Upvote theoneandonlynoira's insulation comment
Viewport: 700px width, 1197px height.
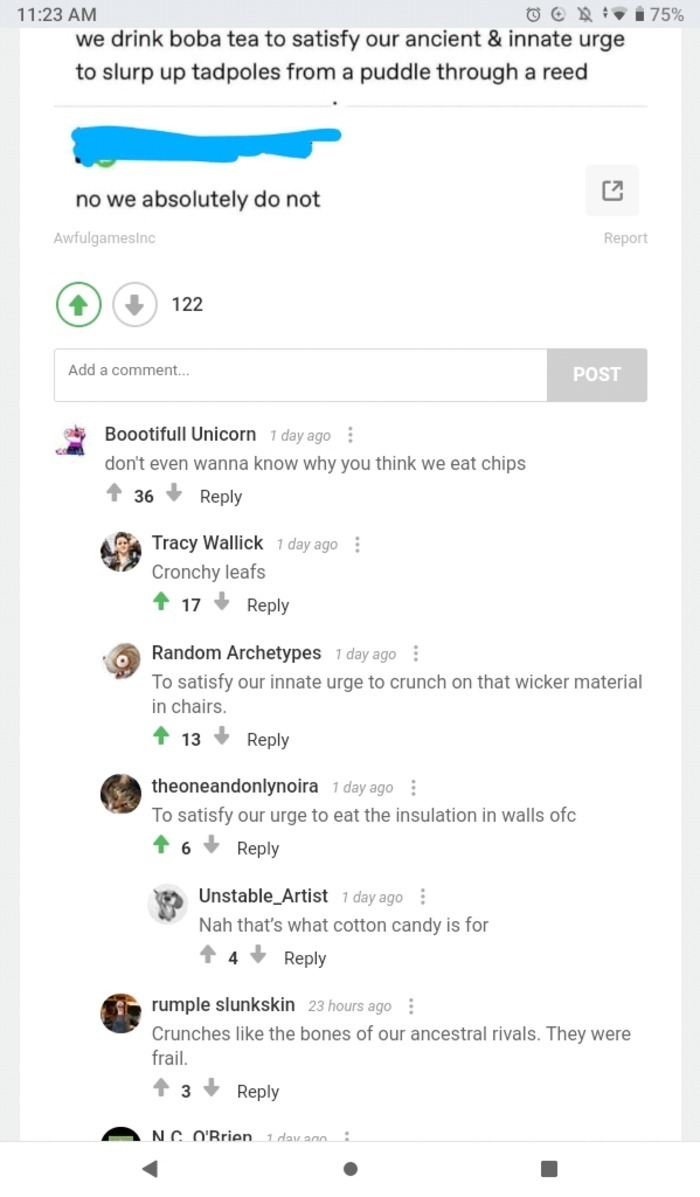click(161, 846)
